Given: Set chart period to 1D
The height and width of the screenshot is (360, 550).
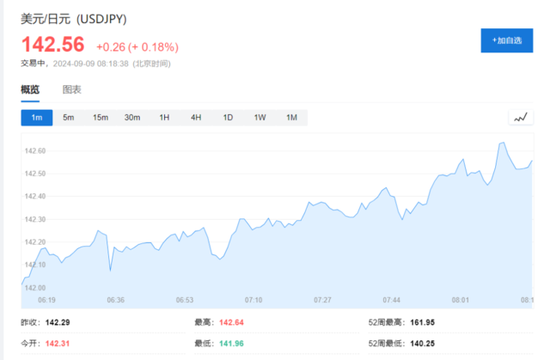Looking at the screenshot, I should click(228, 118).
